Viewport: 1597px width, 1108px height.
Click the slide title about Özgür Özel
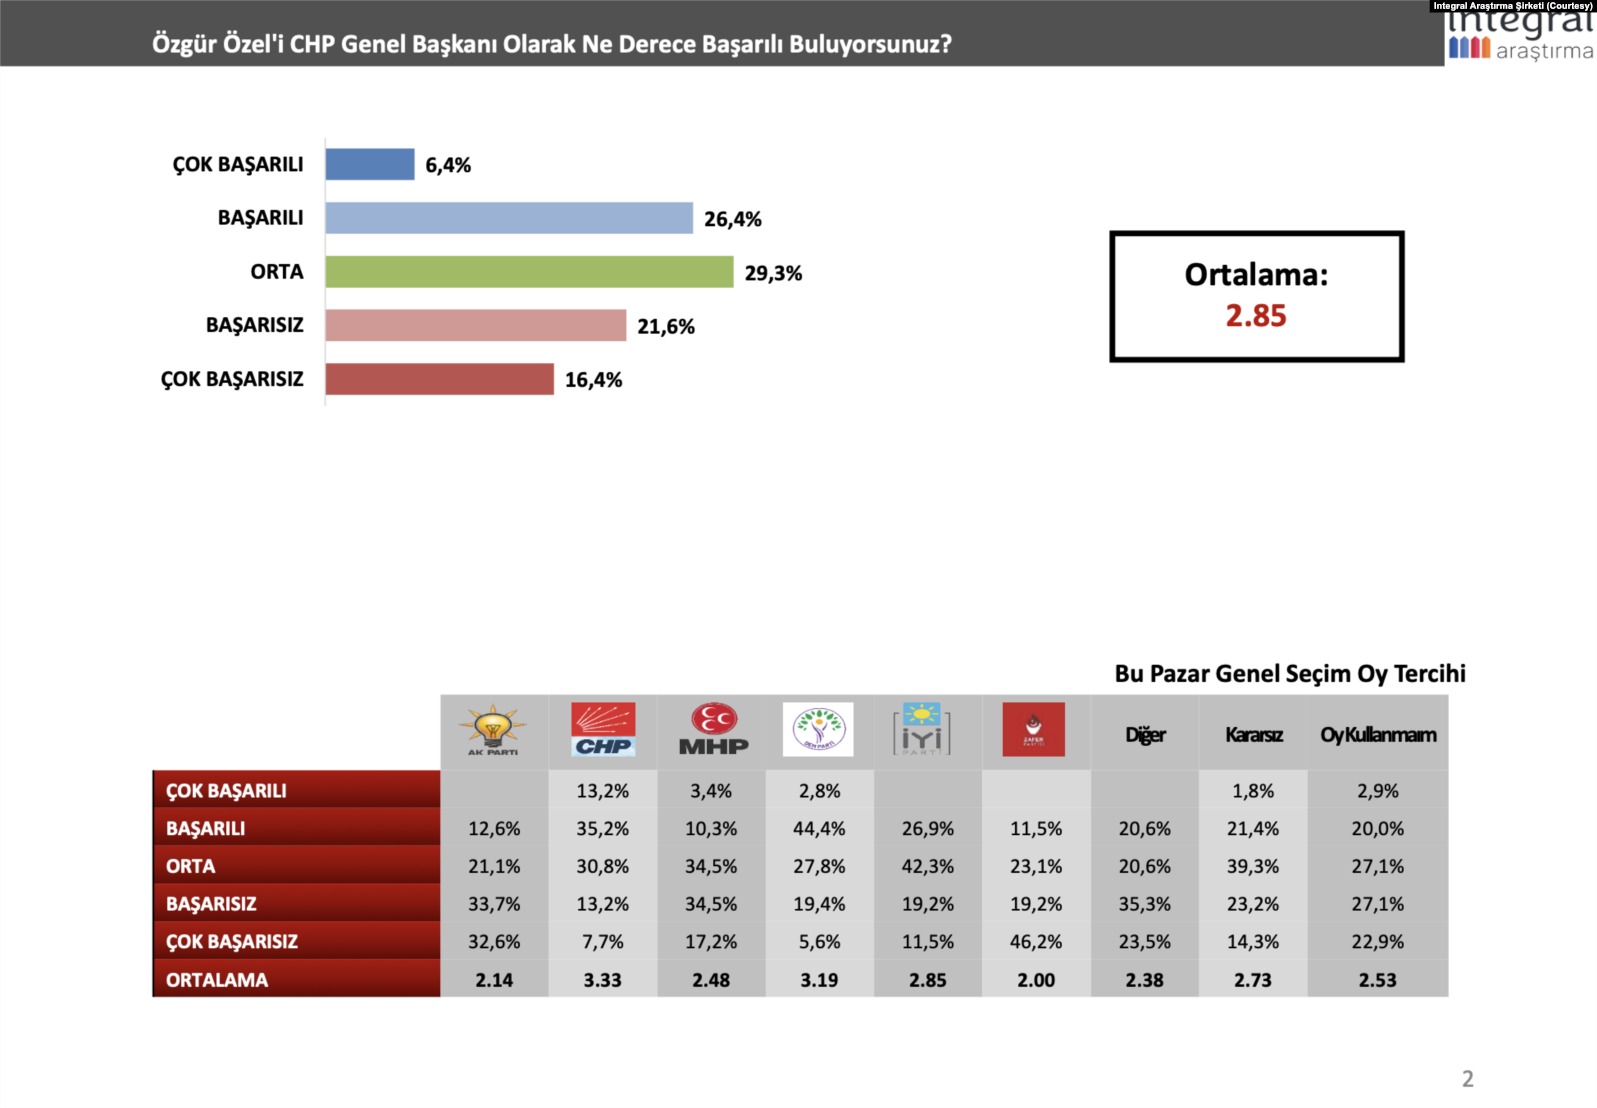pyautogui.click(x=551, y=44)
